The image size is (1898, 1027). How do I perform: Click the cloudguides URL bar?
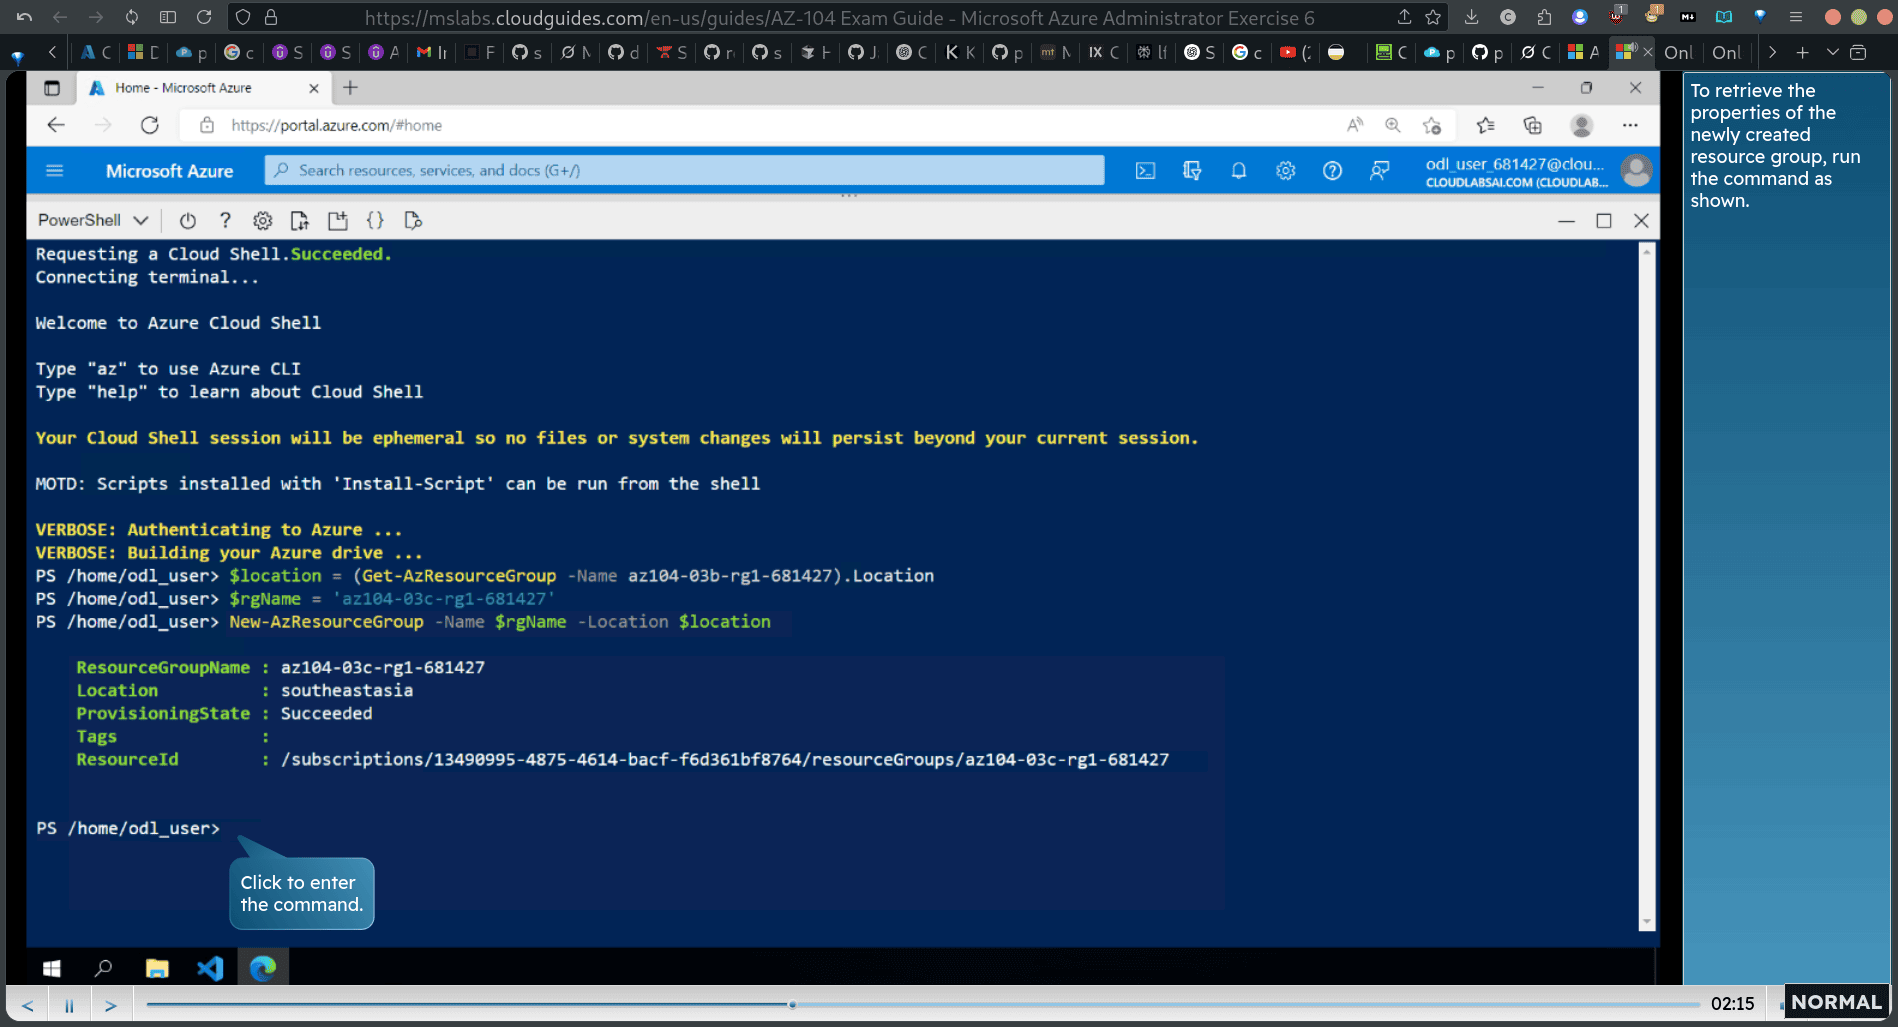(840, 17)
